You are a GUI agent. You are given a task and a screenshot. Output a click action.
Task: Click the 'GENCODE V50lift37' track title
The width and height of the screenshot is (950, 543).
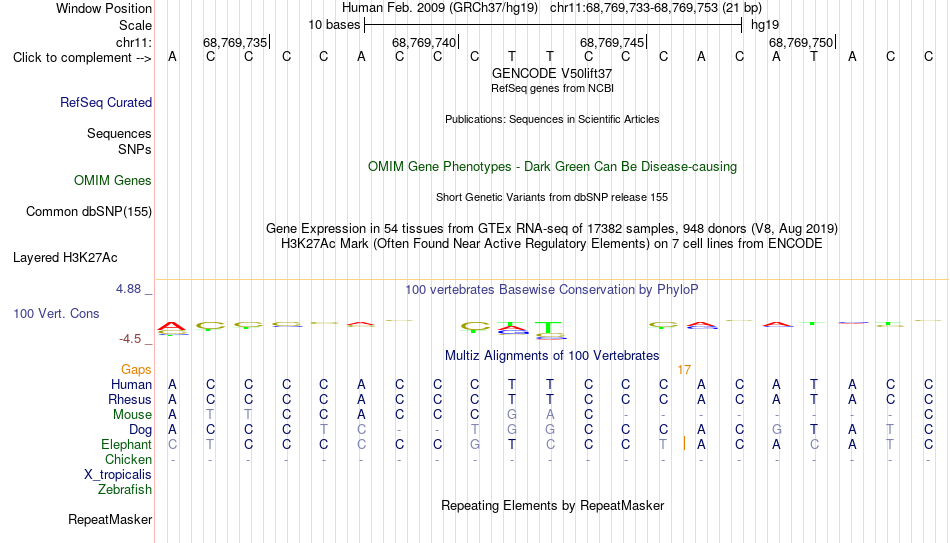coord(552,73)
